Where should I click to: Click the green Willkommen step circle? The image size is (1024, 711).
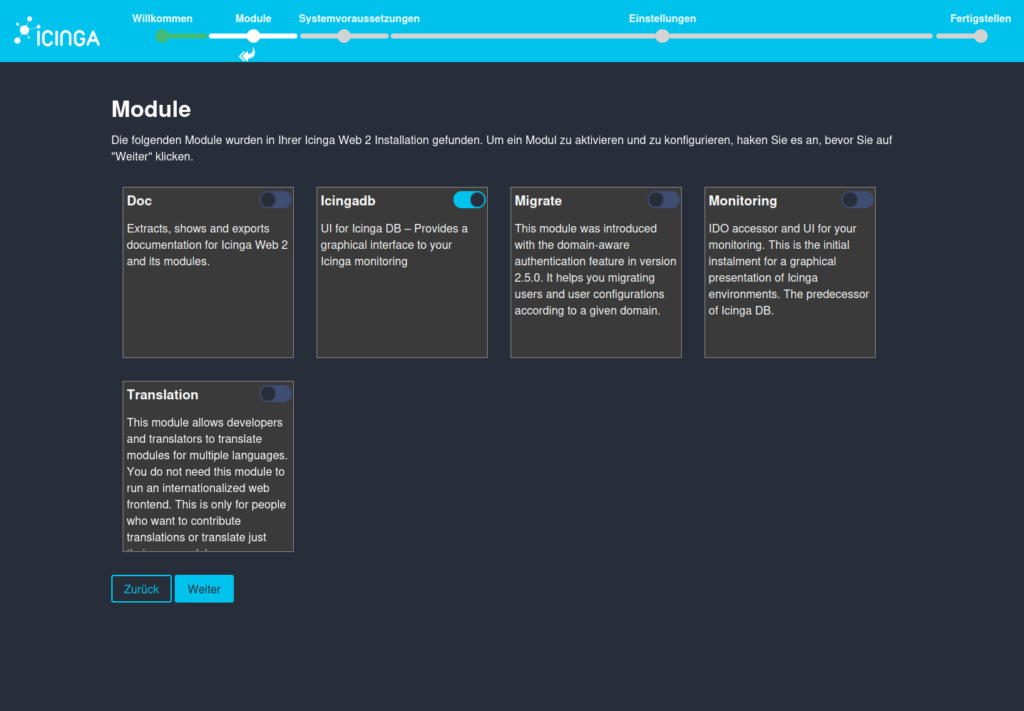pyautogui.click(x=162, y=36)
